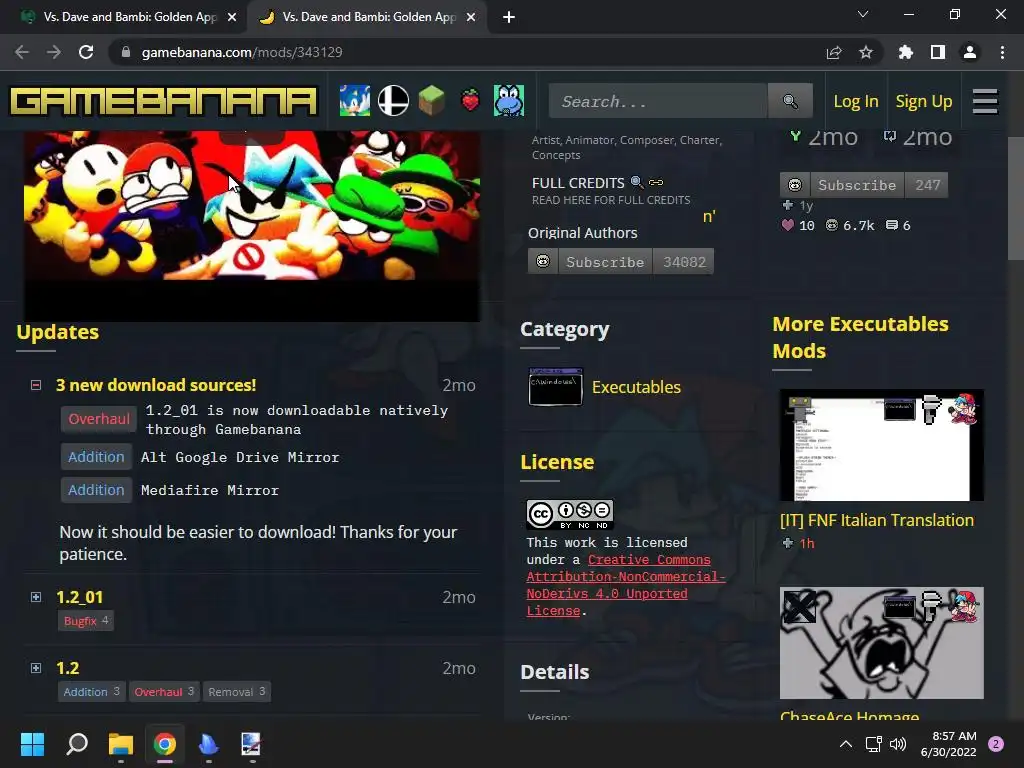The image size is (1024, 768).
Task: Open a new browser tab
Action: pyautogui.click(x=509, y=17)
